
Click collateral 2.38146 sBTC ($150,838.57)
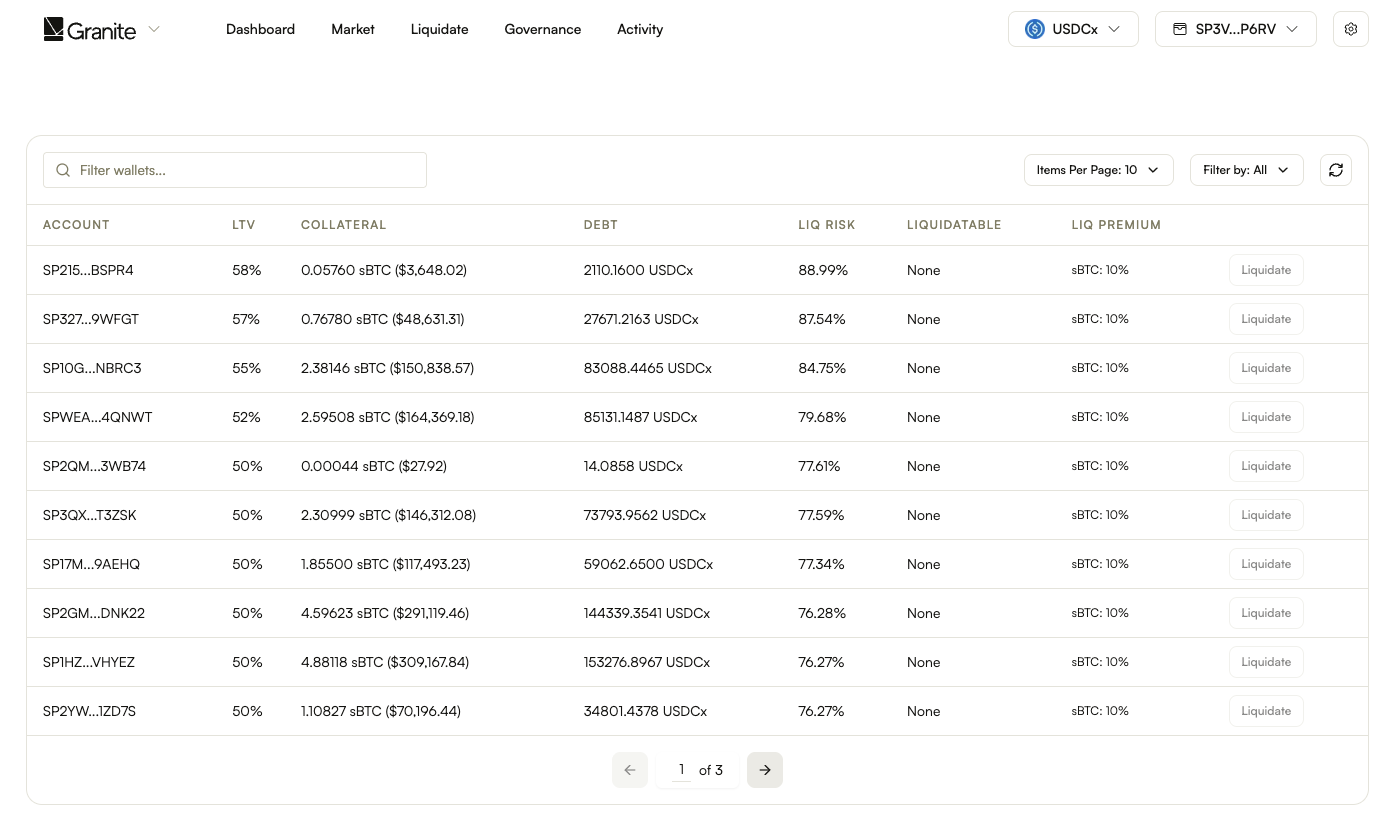tap(387, 368)
